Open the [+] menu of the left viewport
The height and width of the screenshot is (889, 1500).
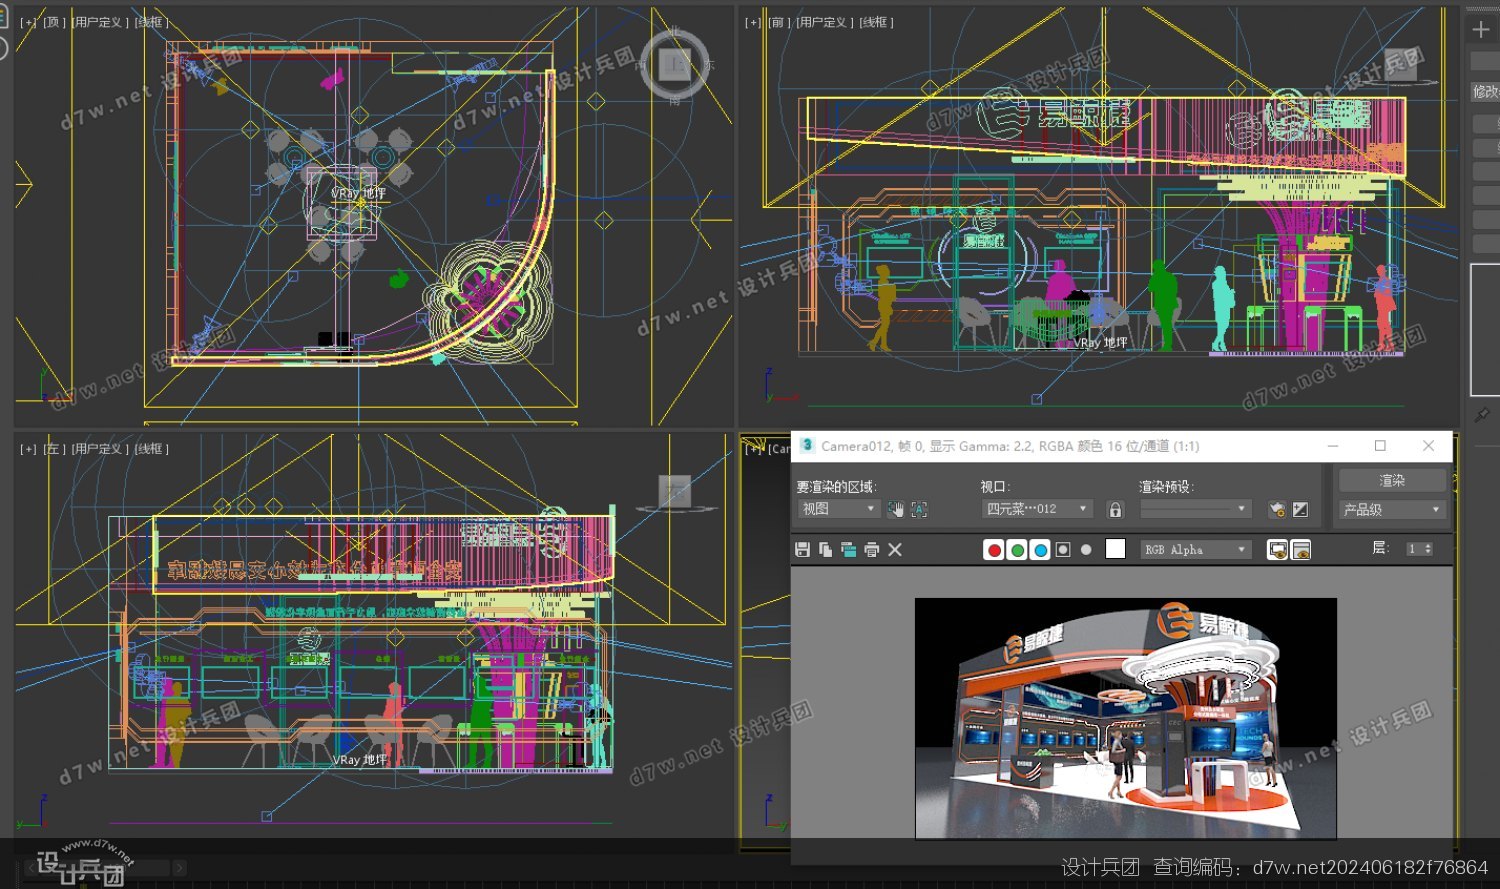27,449
